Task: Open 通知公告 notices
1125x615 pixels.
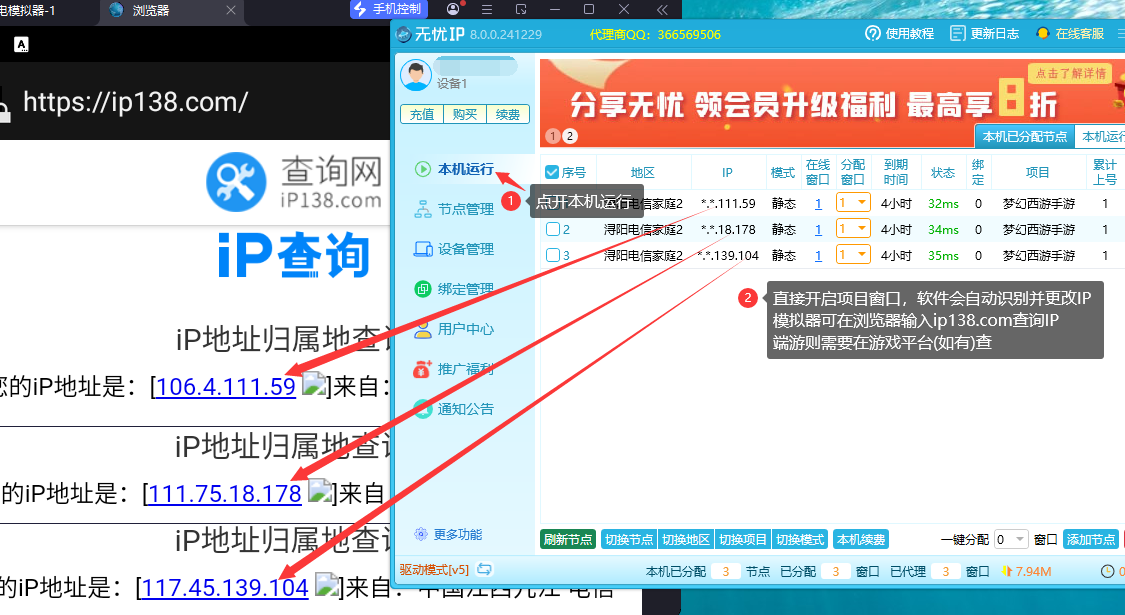Action: [454, 409]
